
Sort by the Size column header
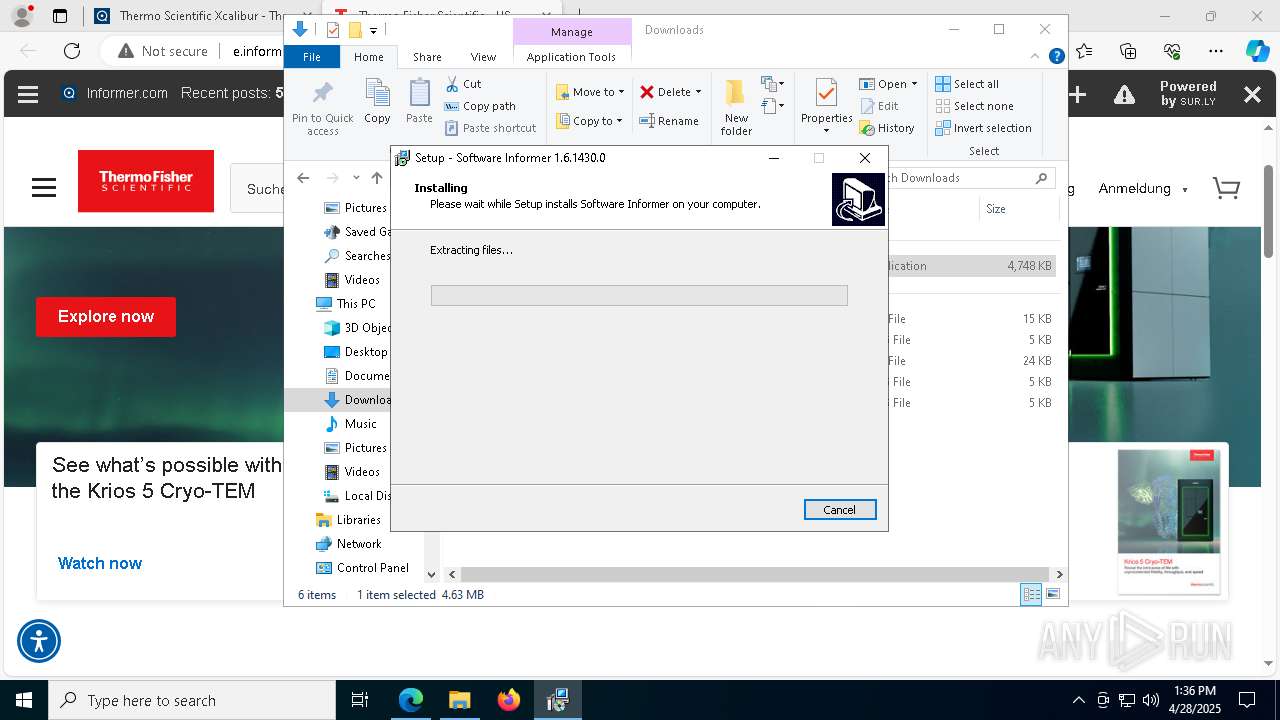pos(1018,209)
